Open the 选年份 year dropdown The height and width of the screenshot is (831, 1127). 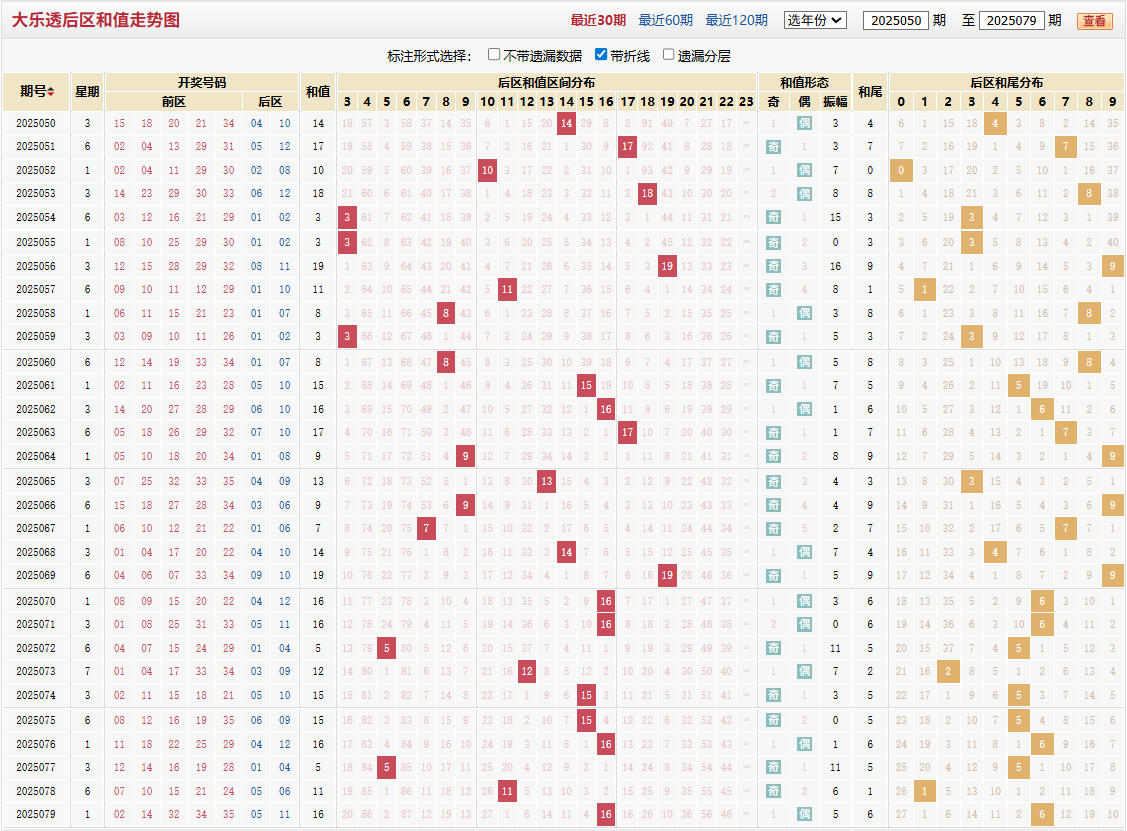pos(815,20)
